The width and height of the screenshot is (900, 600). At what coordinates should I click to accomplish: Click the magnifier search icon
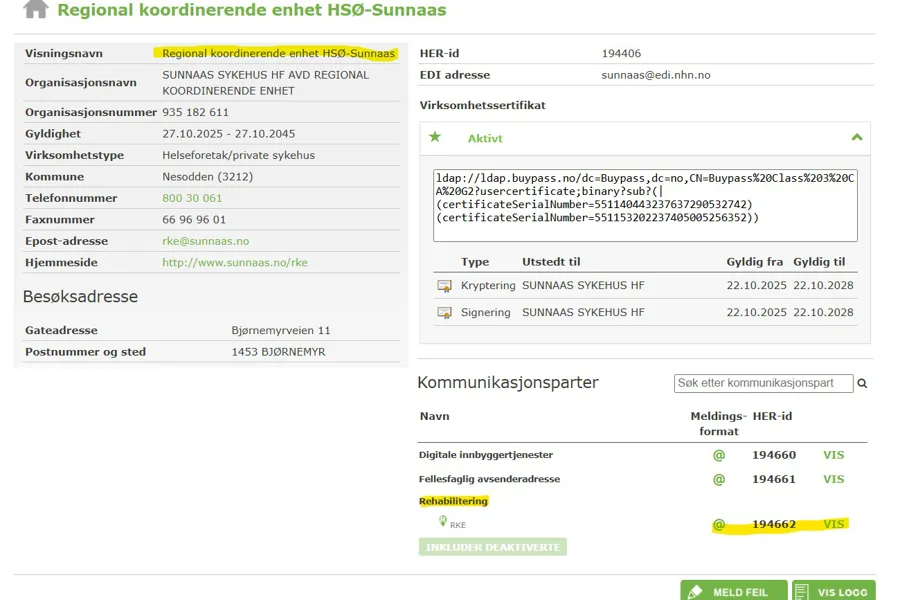tap(862, 383)
